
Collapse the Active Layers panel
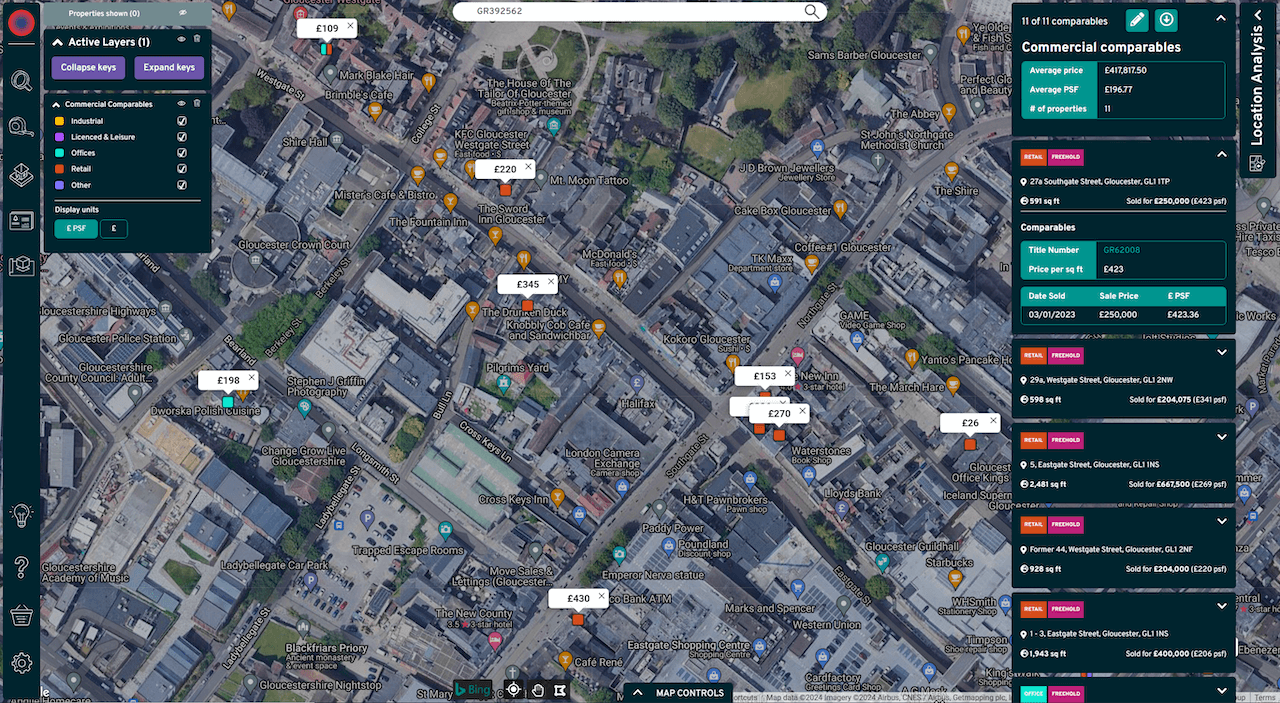click(57, 42)
